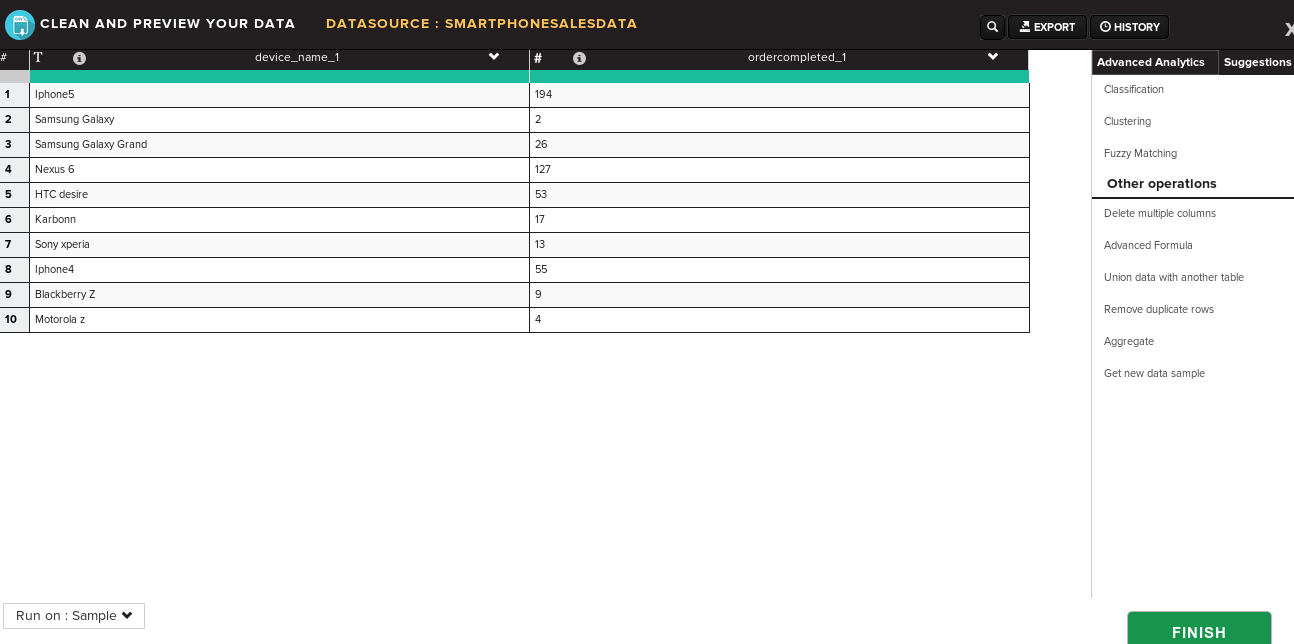Image resolution: width=1294 pixels, height=644 pixels.
Task: Click row number 1 header
Action: pos(14,95)
